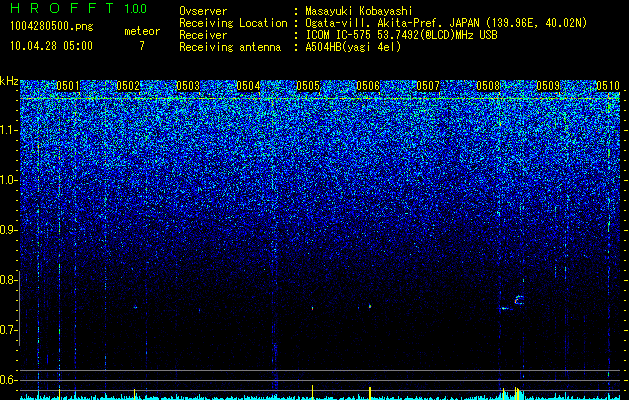Click the receiver text ICOM IC-575 53.7492 MHz

(401, 35)
